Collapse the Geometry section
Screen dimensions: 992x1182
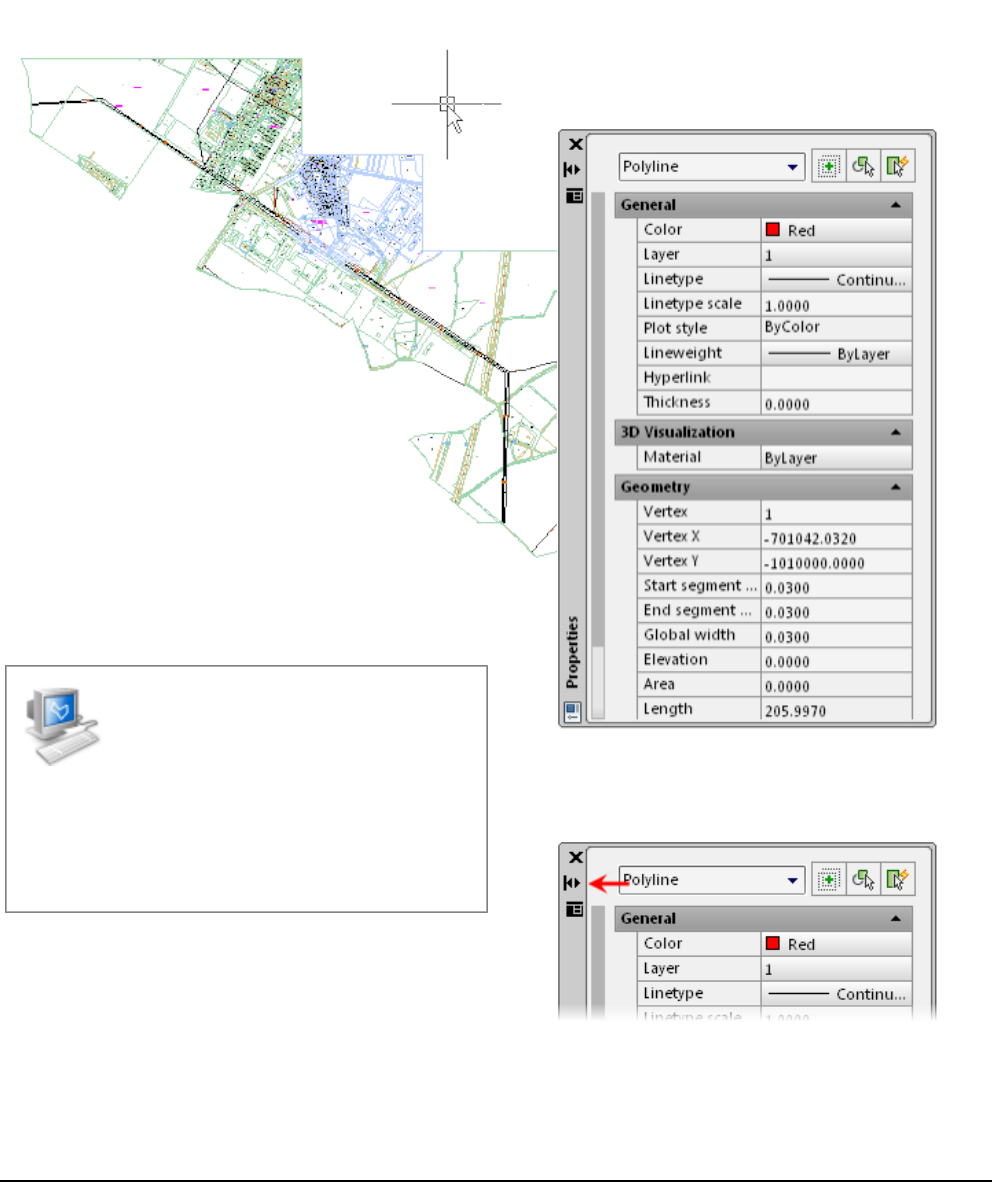(896, 488)
